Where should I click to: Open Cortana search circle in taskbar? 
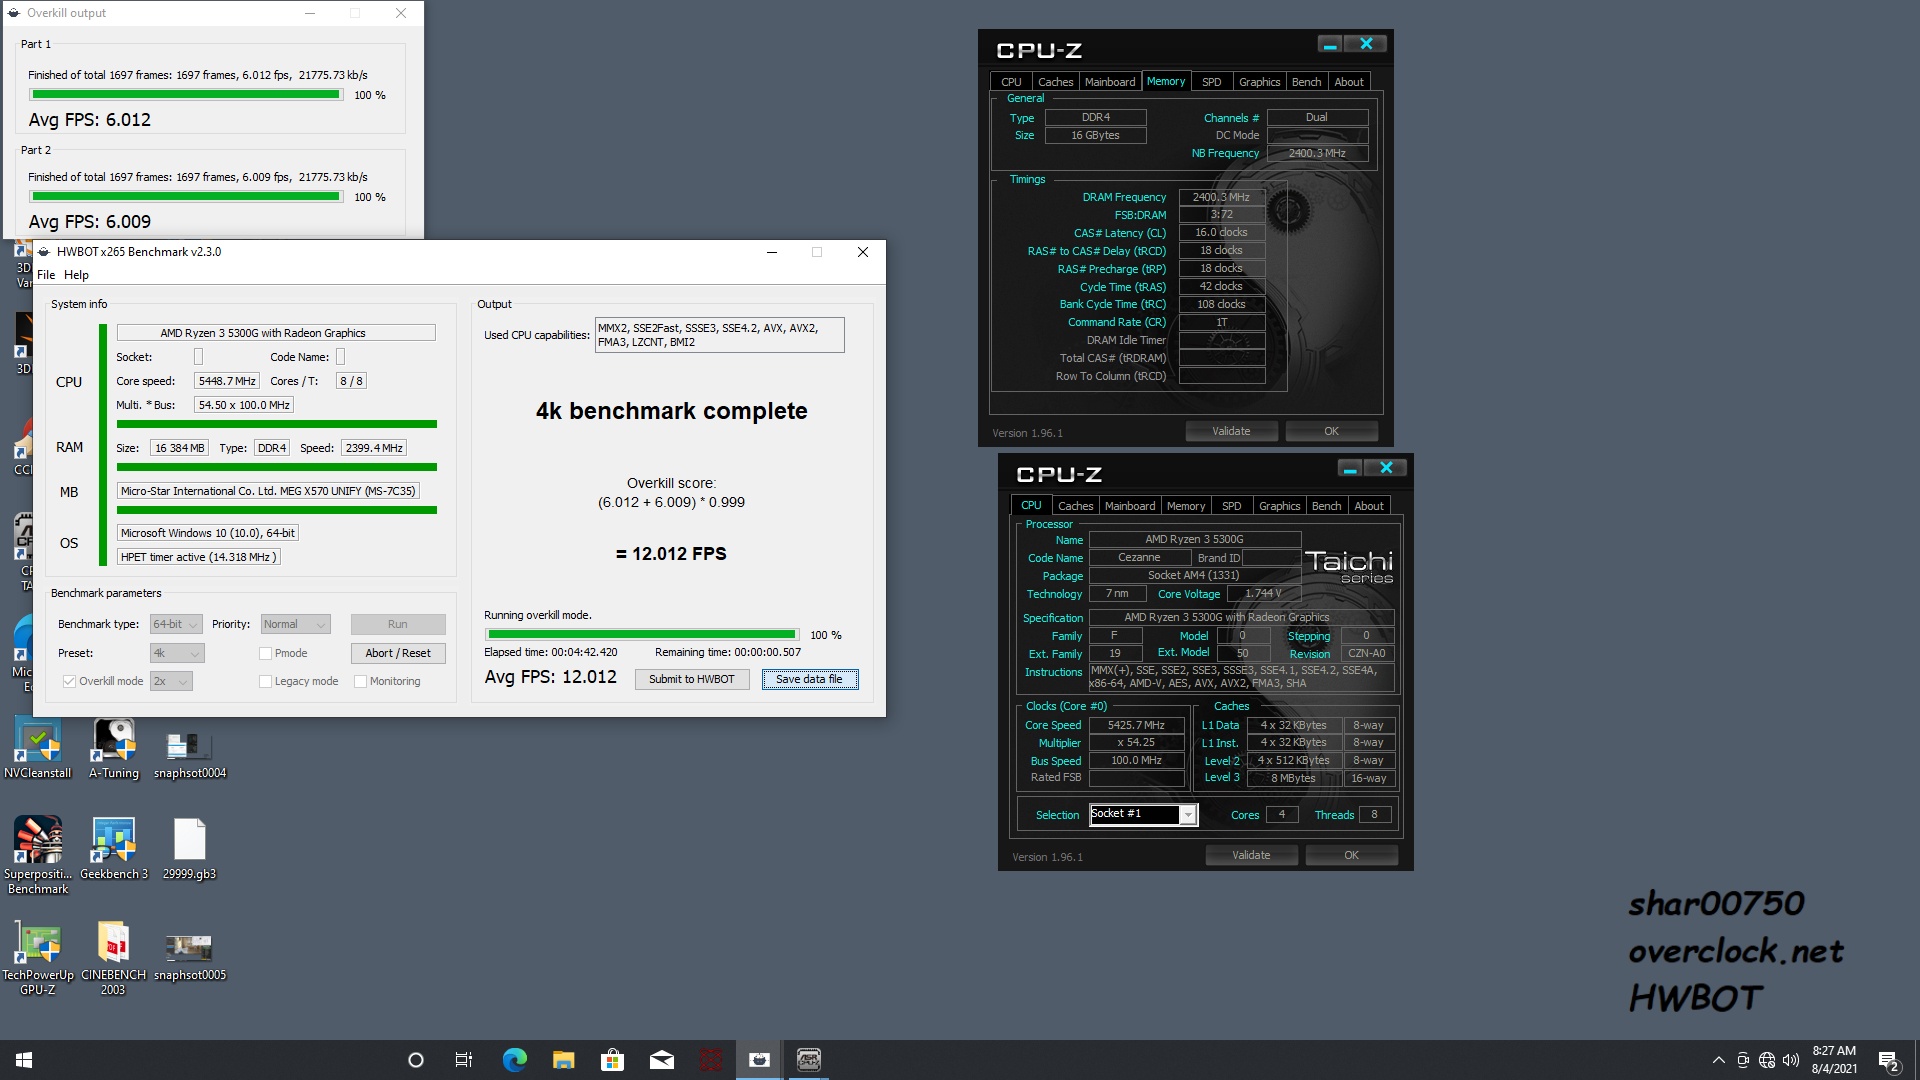(x=416, y=1060)
